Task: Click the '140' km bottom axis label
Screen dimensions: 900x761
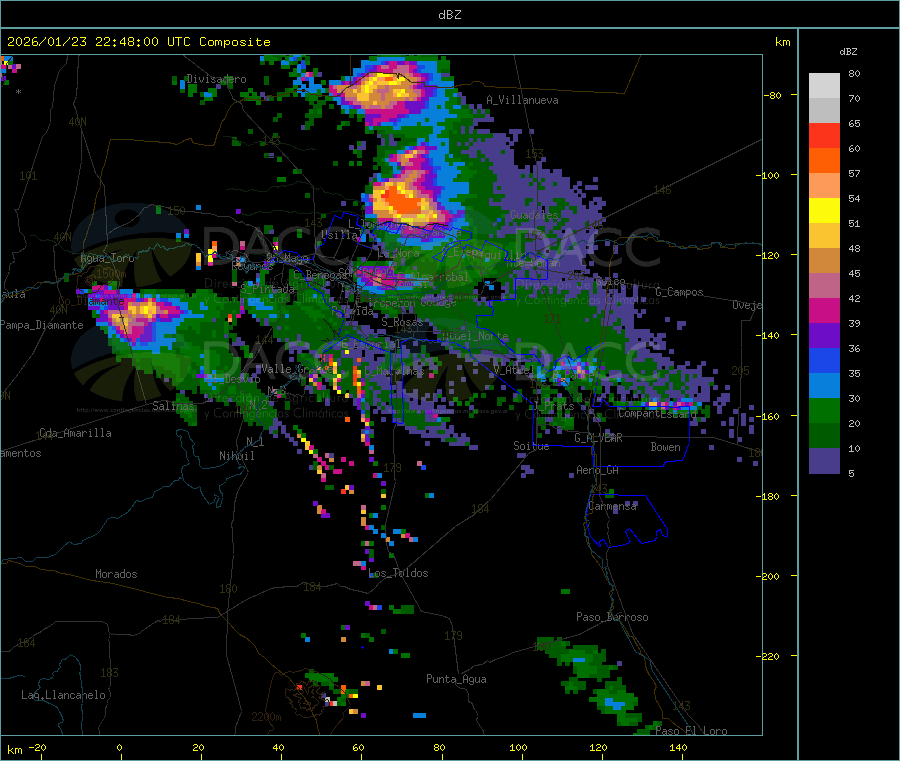Action: click(678, 747)
